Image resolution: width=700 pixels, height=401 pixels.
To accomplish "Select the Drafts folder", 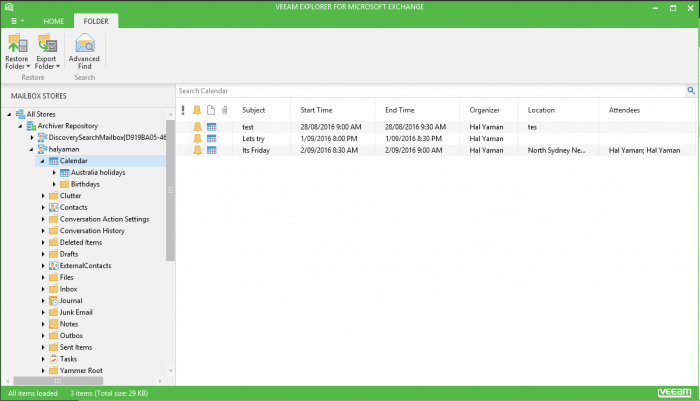I will 69,254.
